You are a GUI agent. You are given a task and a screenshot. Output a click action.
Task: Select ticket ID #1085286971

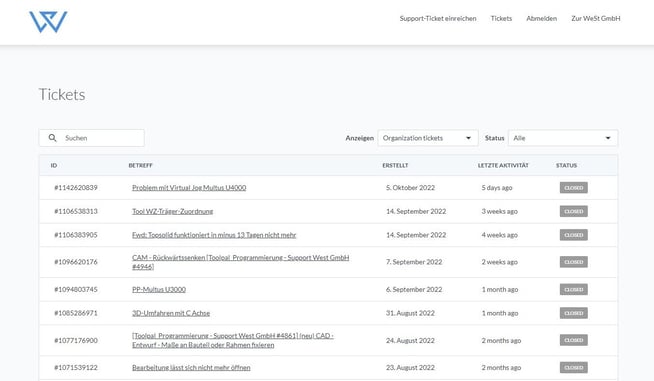click(76, 313)
